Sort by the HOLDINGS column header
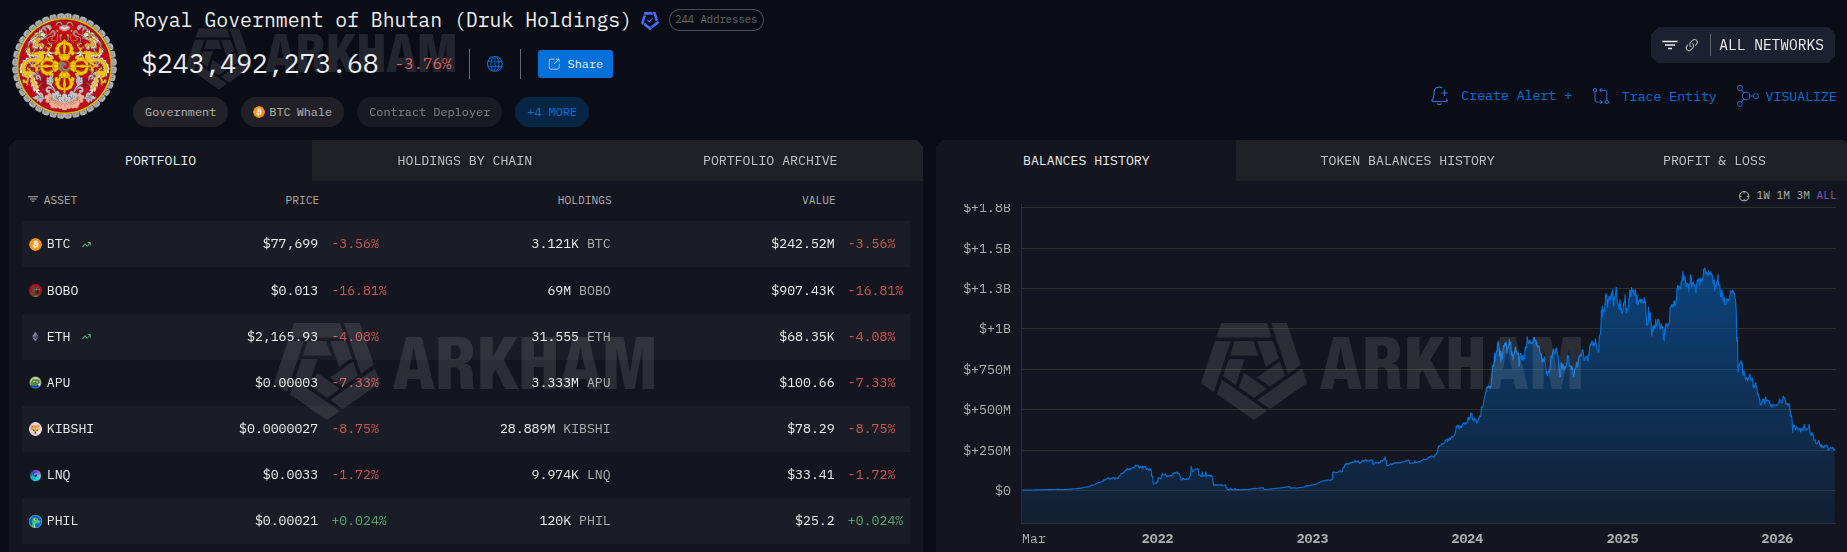Image resolution: width=1847 pixels, height=552 pixels. [584, 200]
